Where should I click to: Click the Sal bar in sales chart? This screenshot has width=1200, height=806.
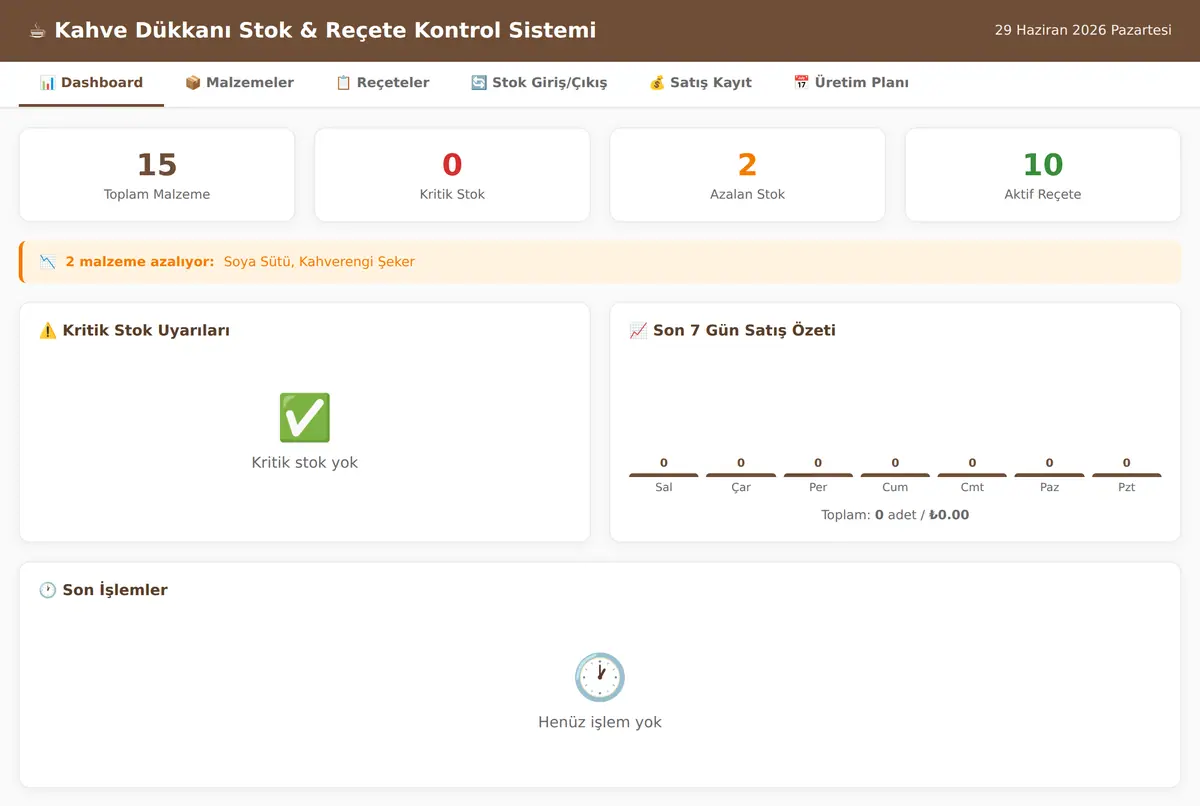point(664,475)
